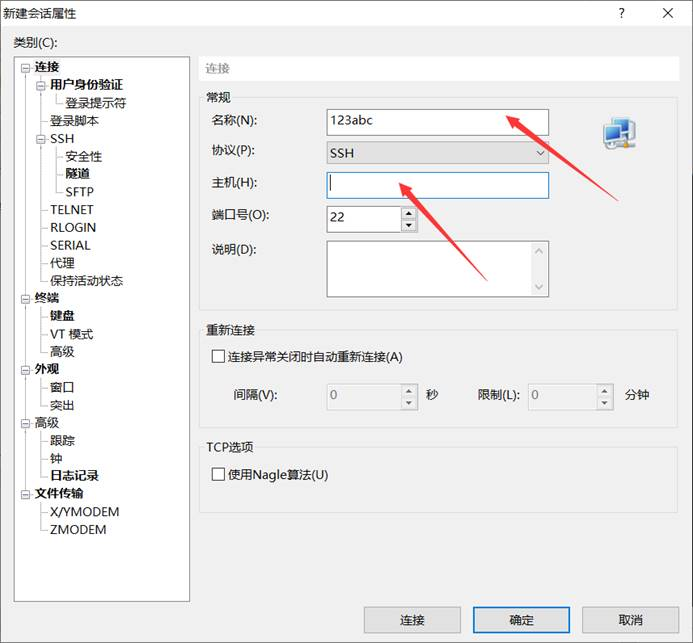Decrease the 端口号 value
The height and width of the screenshot is (643, 693).
(x=409, y=225)
